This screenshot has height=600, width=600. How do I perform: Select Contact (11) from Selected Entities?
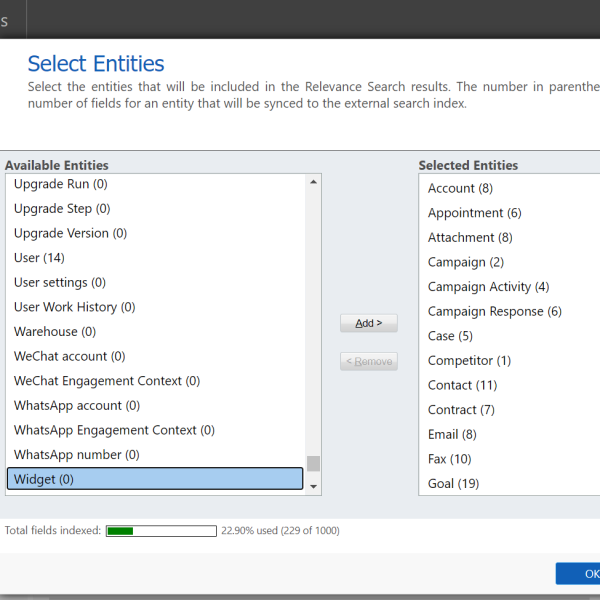point(462,385)
